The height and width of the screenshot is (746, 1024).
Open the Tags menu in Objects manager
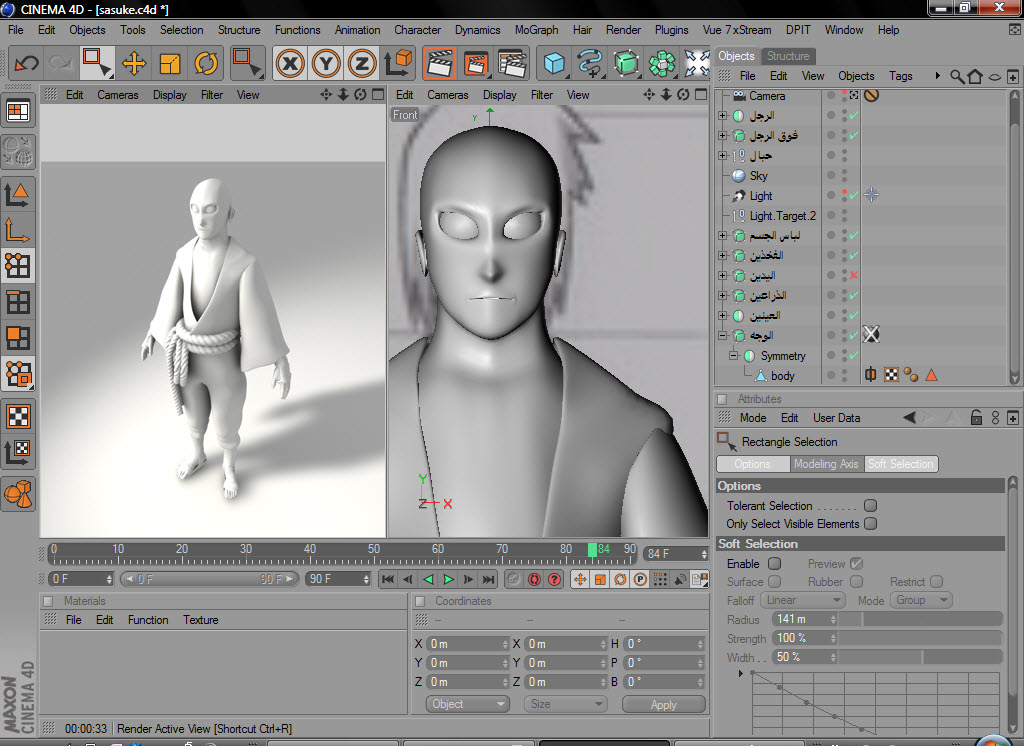pyautogui.click(x=901, y=76)
